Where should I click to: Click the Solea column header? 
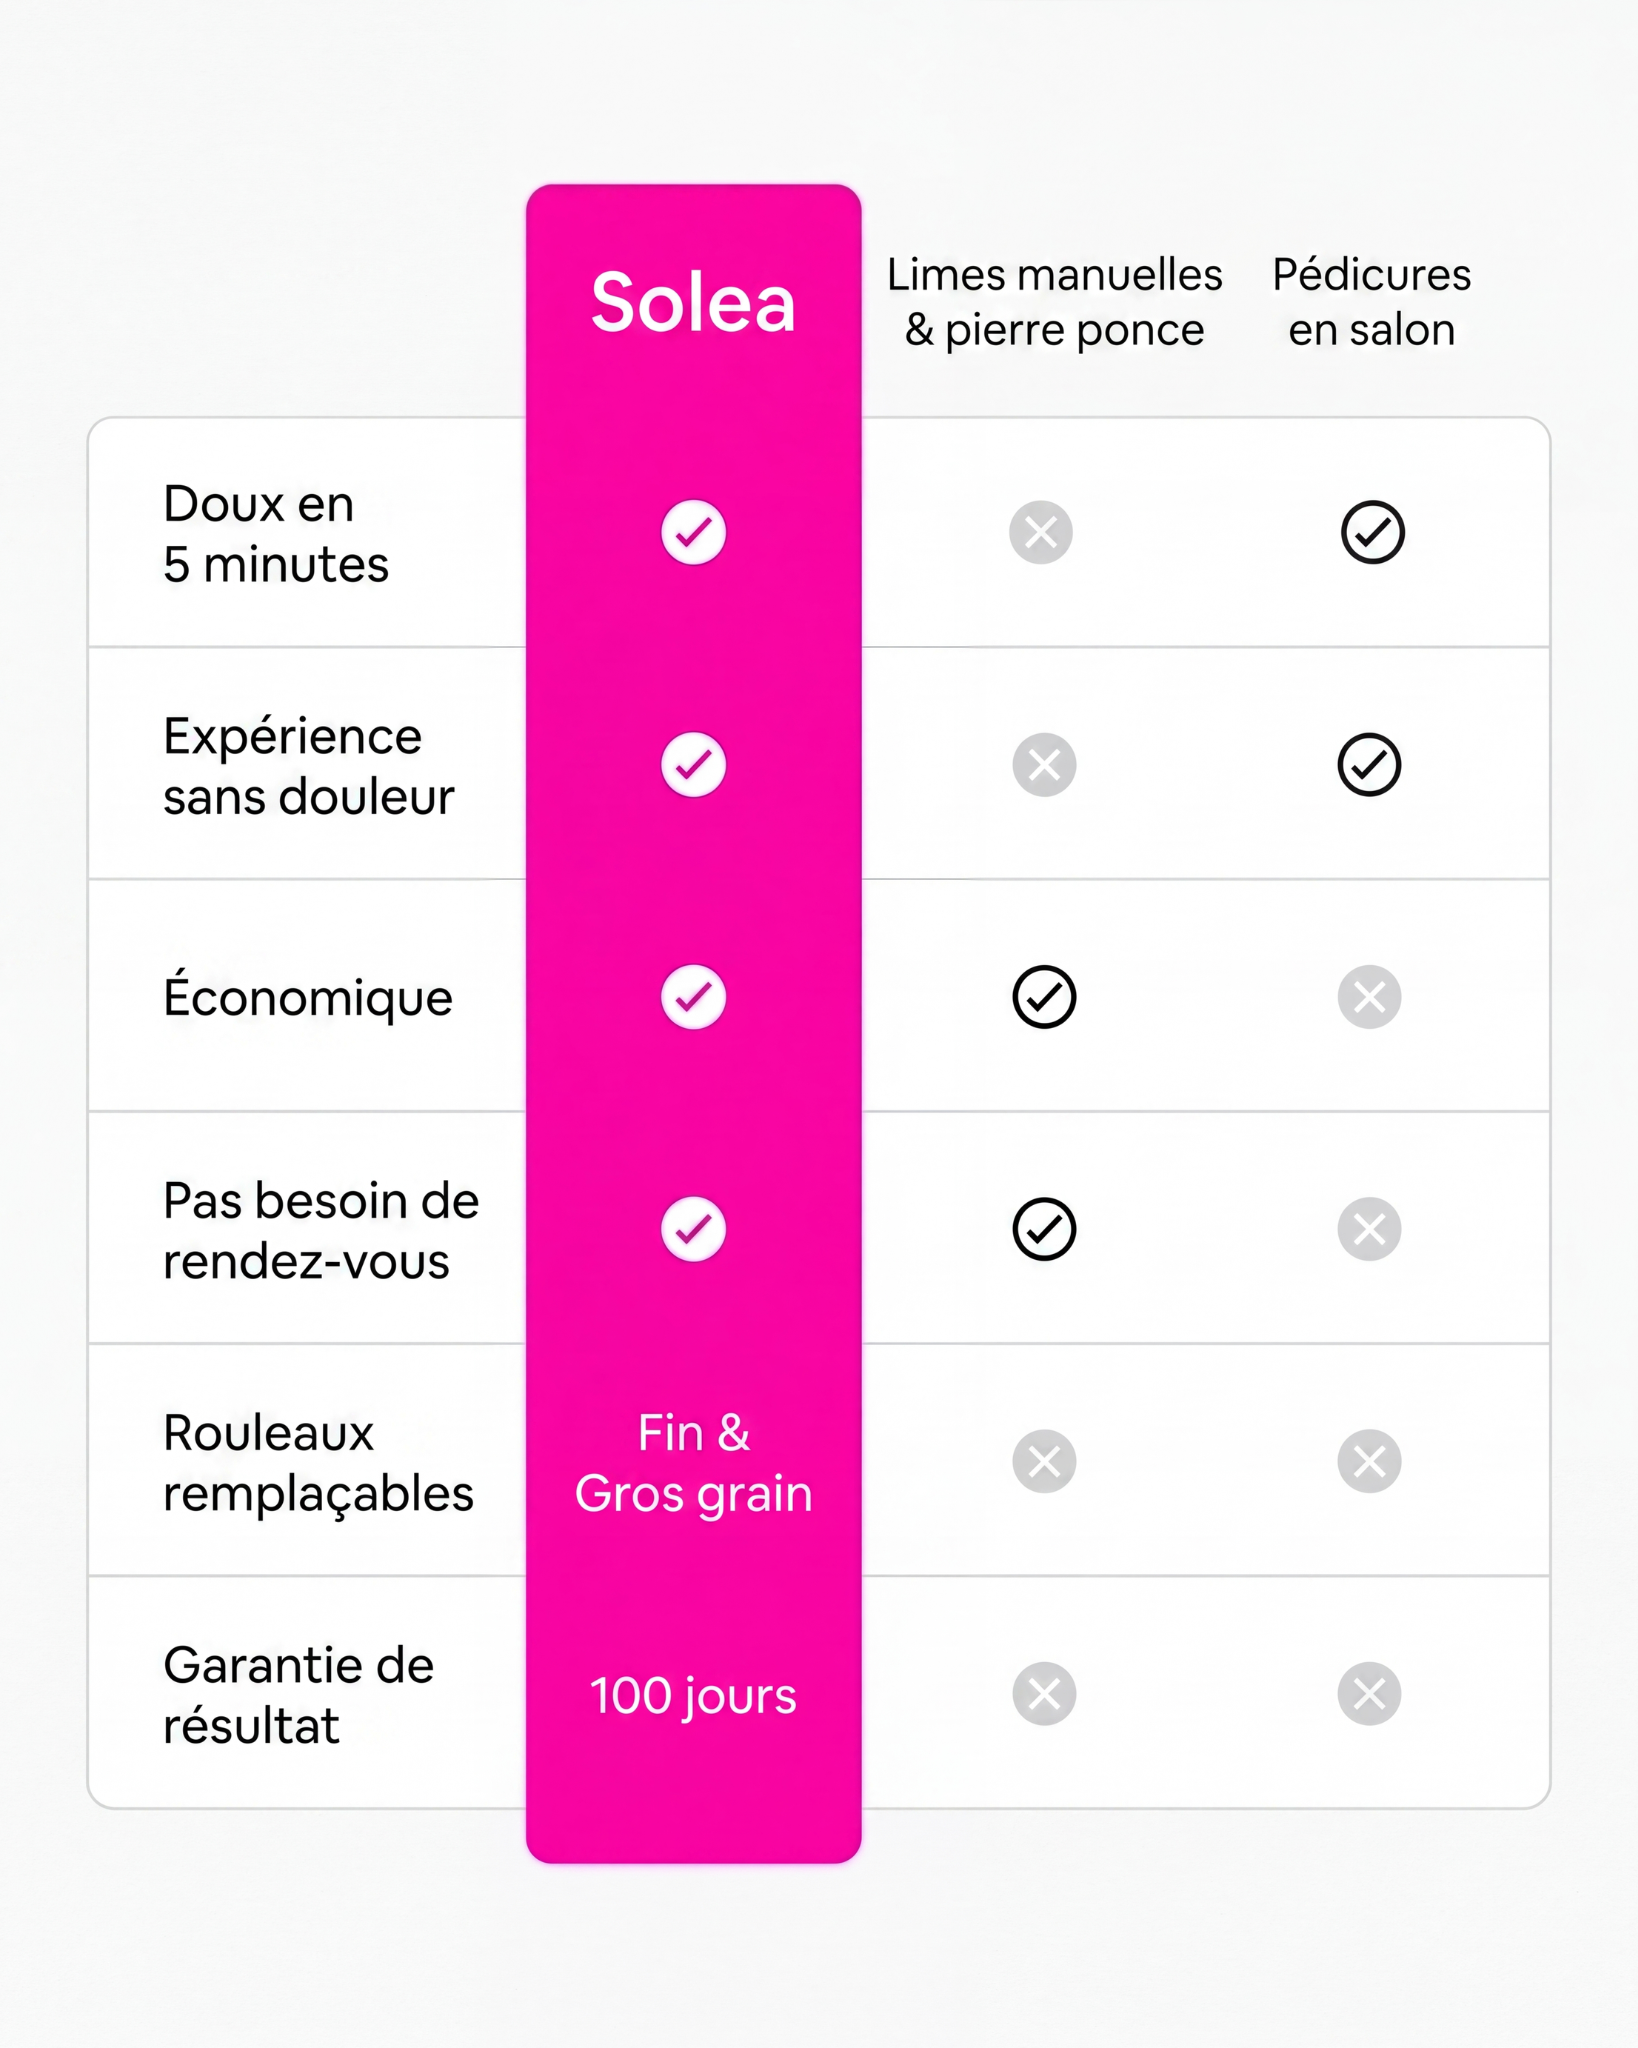pos(693,302)
